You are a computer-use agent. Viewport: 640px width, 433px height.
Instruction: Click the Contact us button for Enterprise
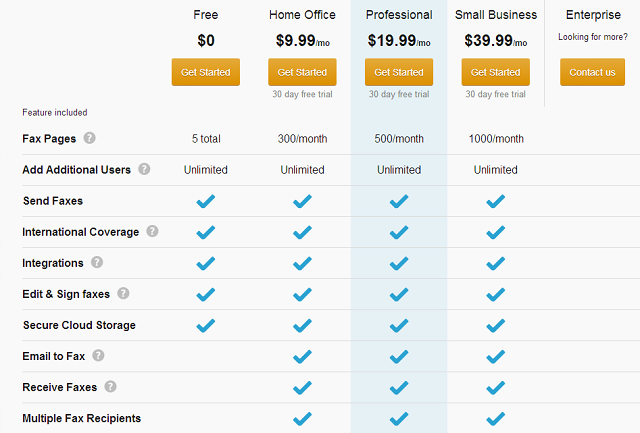[592, 72]
